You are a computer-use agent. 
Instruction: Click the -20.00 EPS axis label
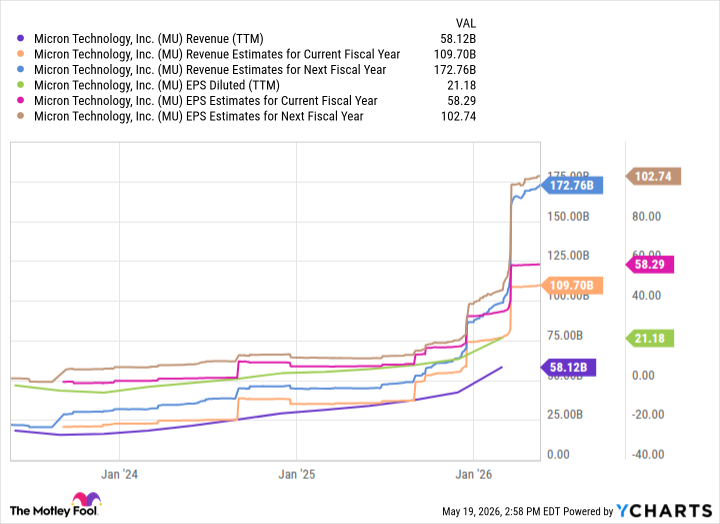[648, 415]
